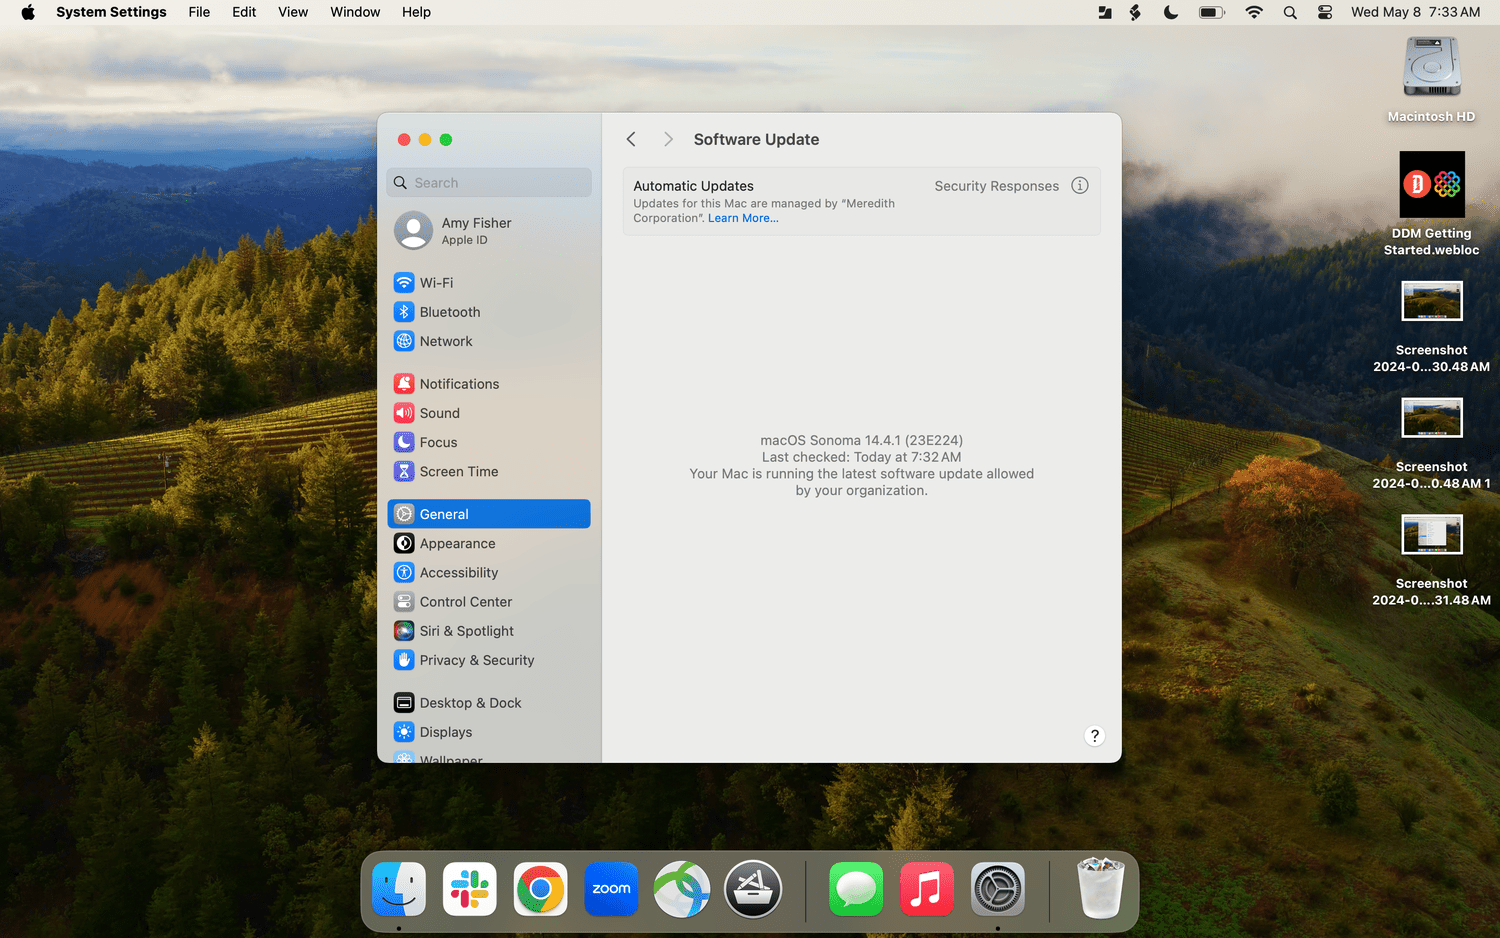
Task: Click the Learn More link
Action: pos(743,218)
